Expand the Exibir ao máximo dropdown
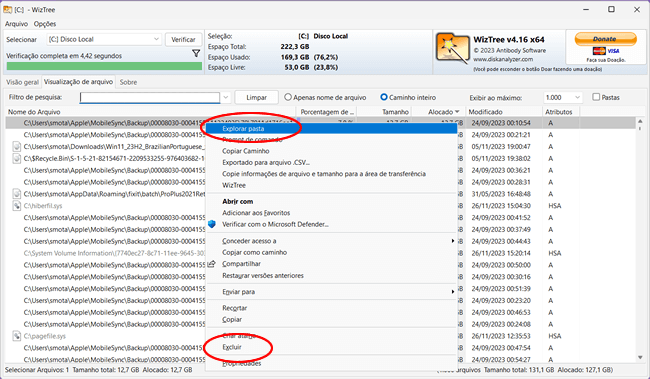This screenshot has width=650, height=379. coord(563,97)
